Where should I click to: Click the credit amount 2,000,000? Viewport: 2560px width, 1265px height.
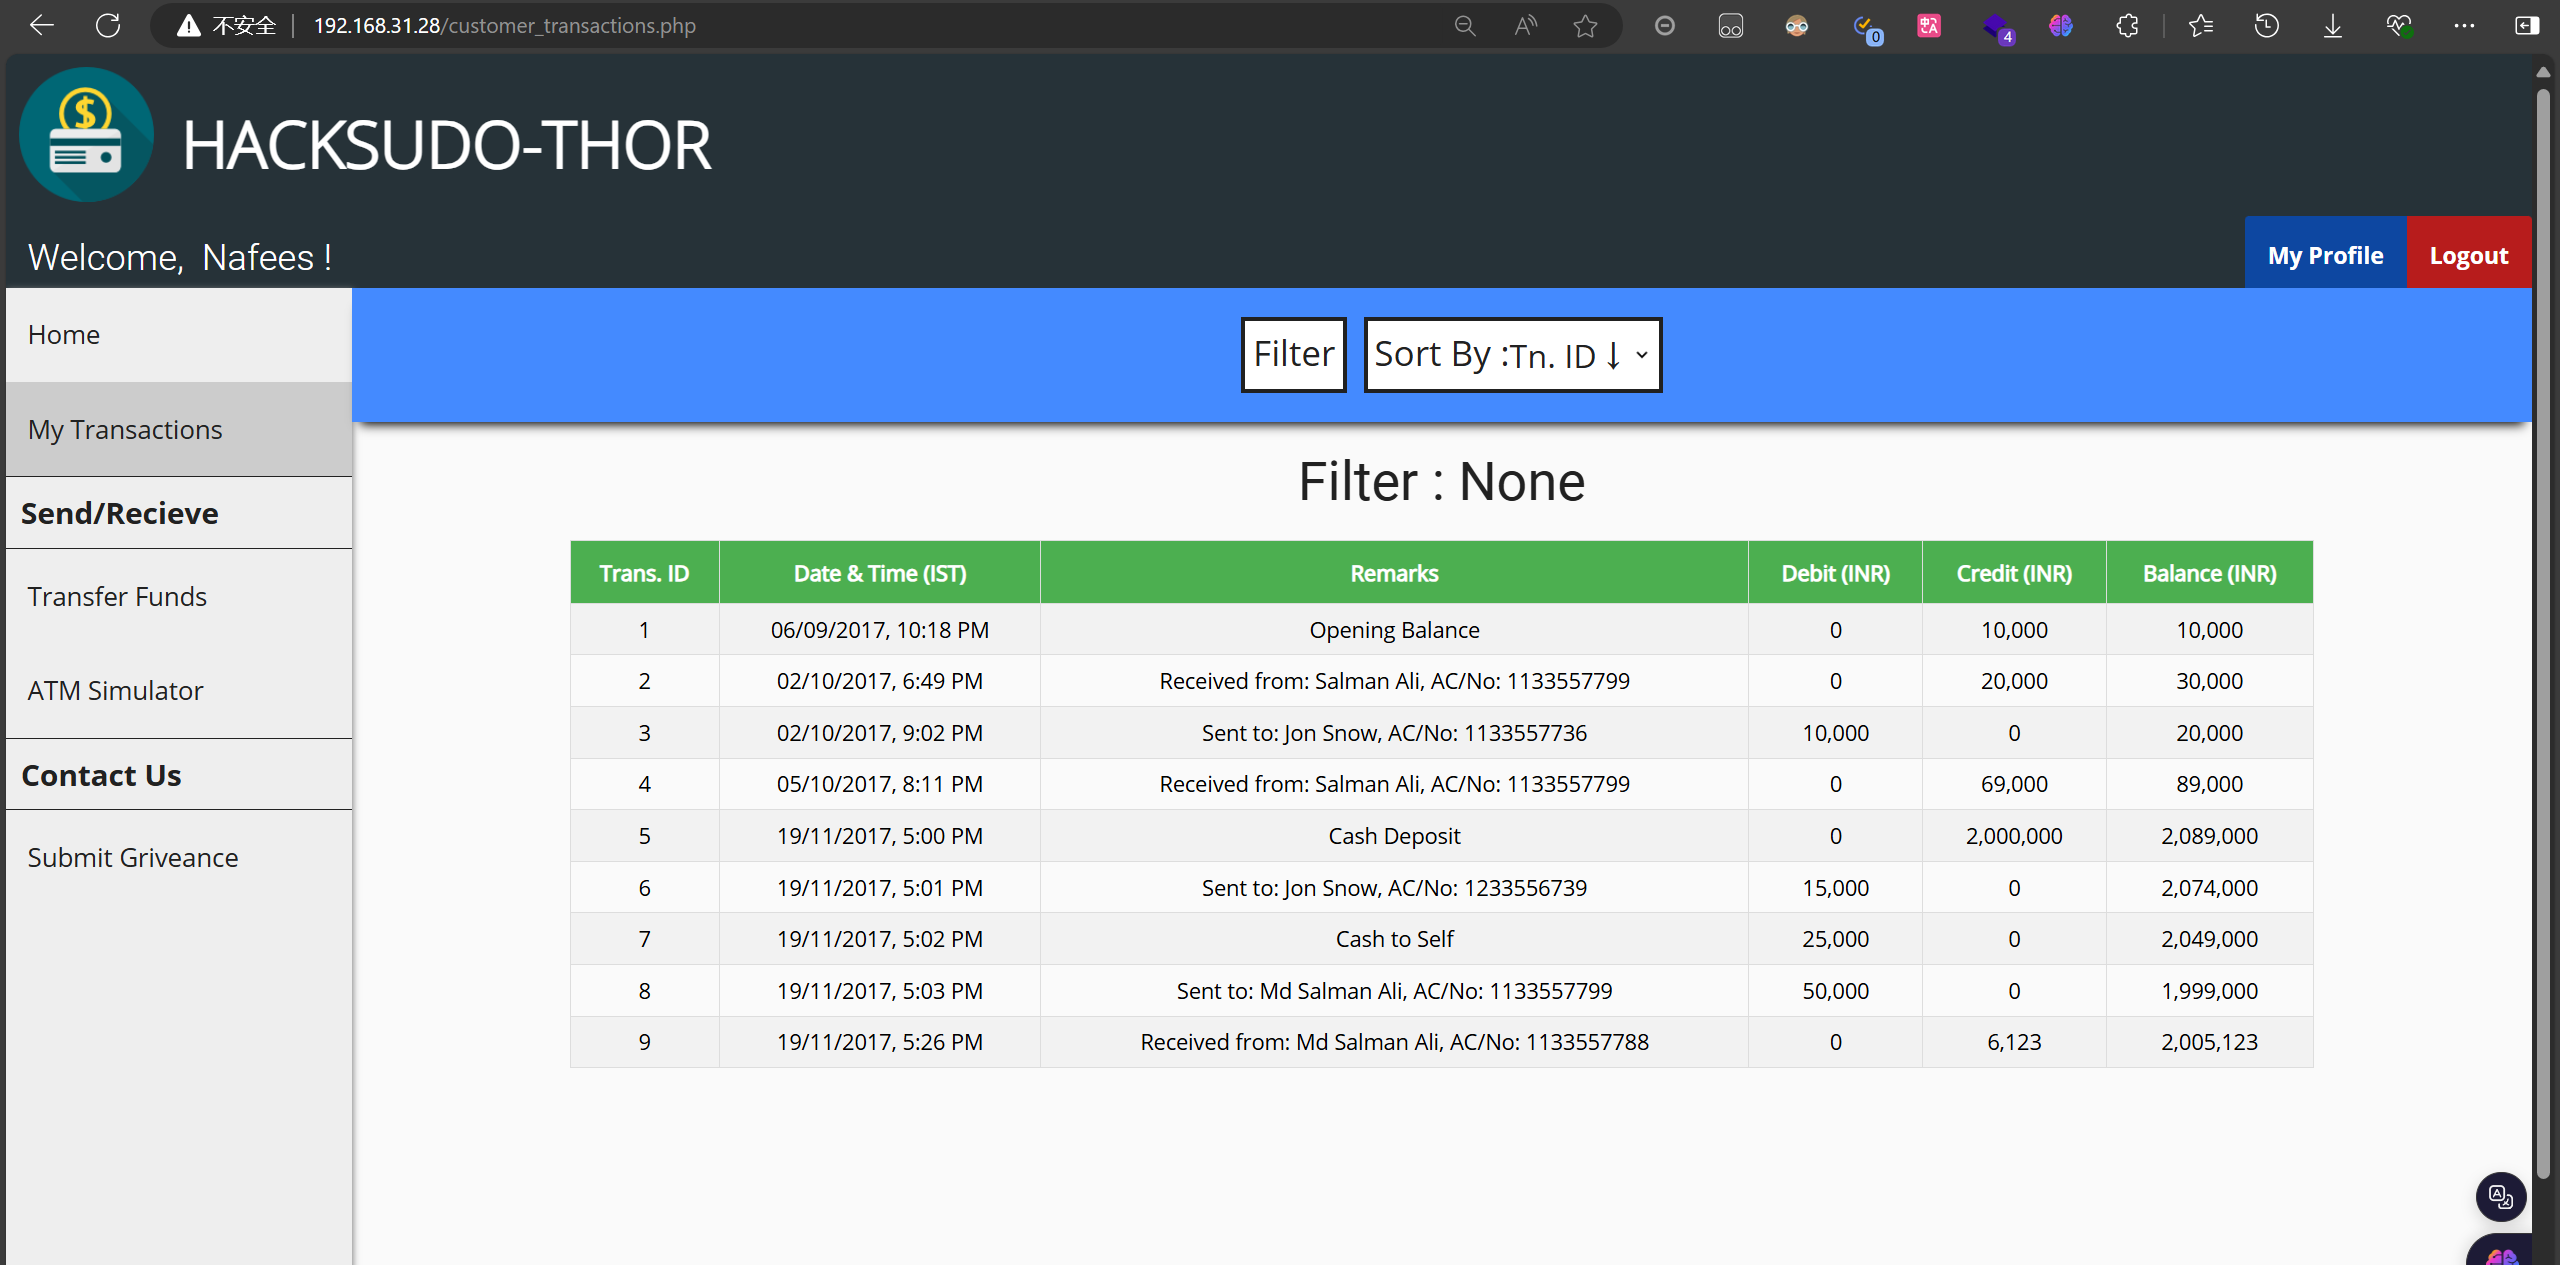click(2014, 836)
